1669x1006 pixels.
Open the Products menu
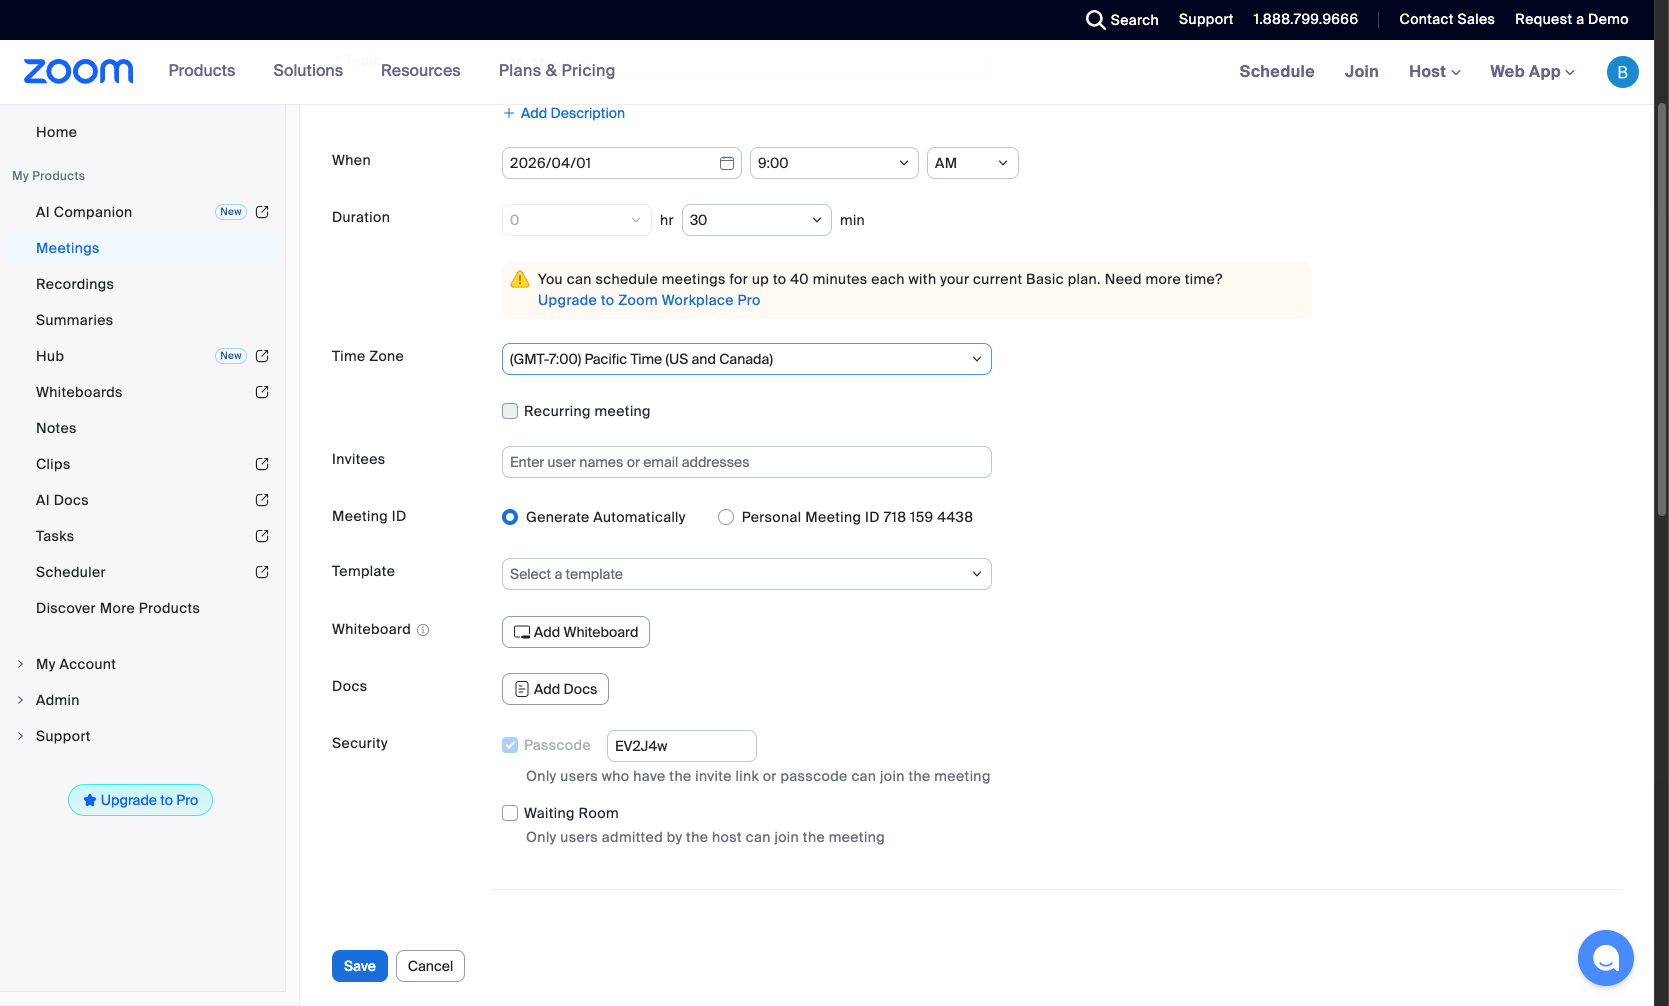pyautogui.click(x=202, y=71)
